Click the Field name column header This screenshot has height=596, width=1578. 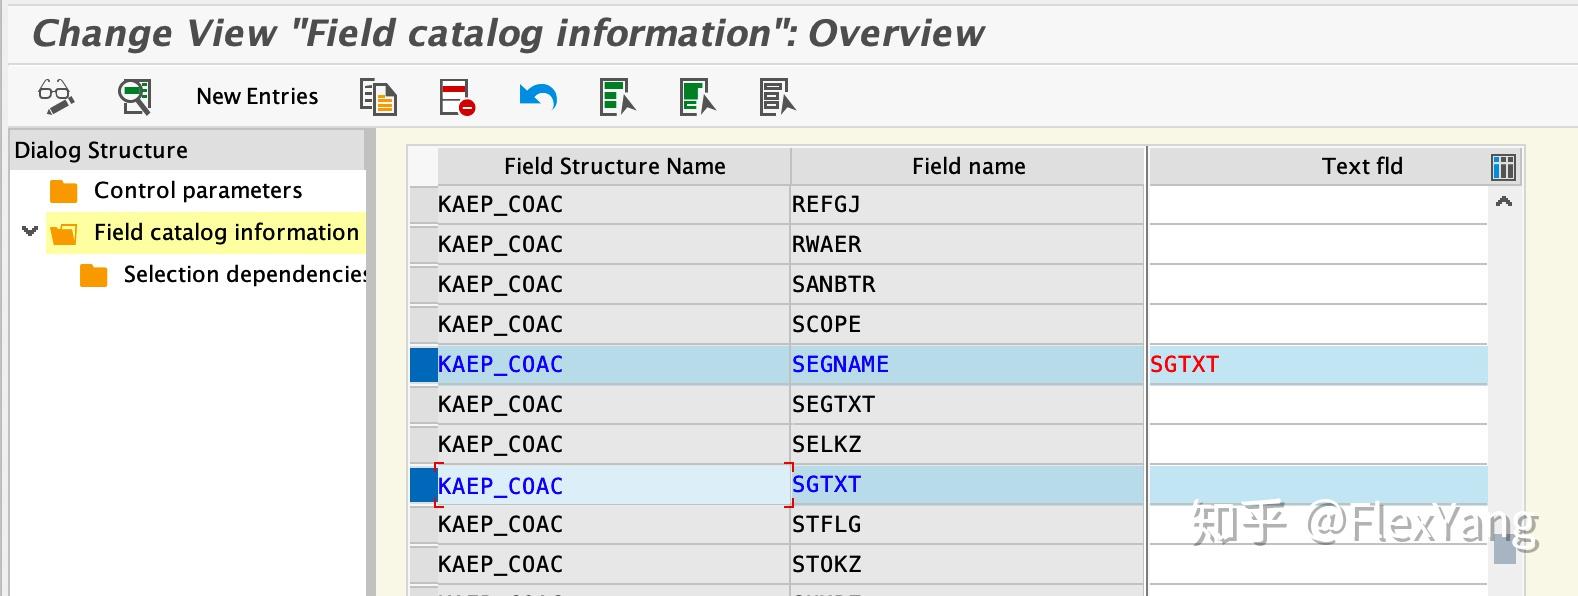968,166
